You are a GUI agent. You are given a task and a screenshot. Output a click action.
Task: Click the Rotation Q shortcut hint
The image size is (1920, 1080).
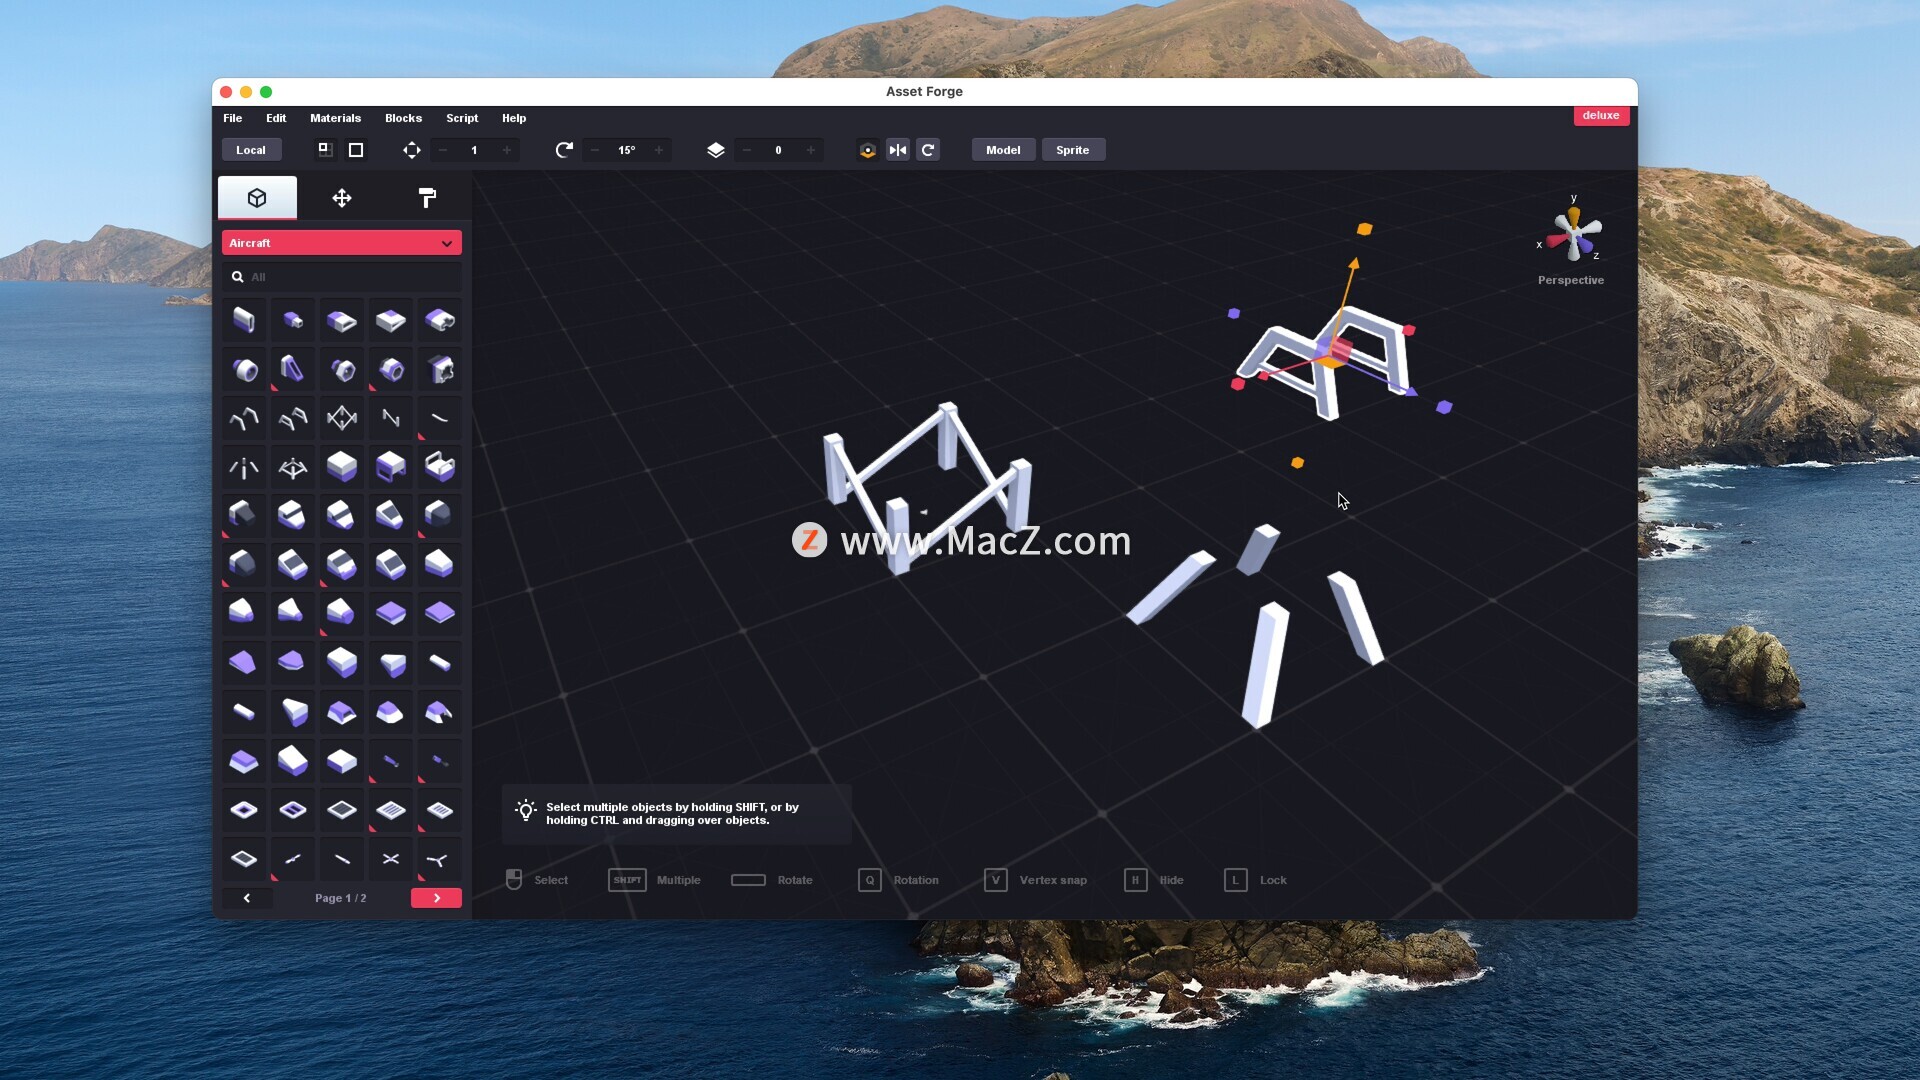(x=899, y=880)
